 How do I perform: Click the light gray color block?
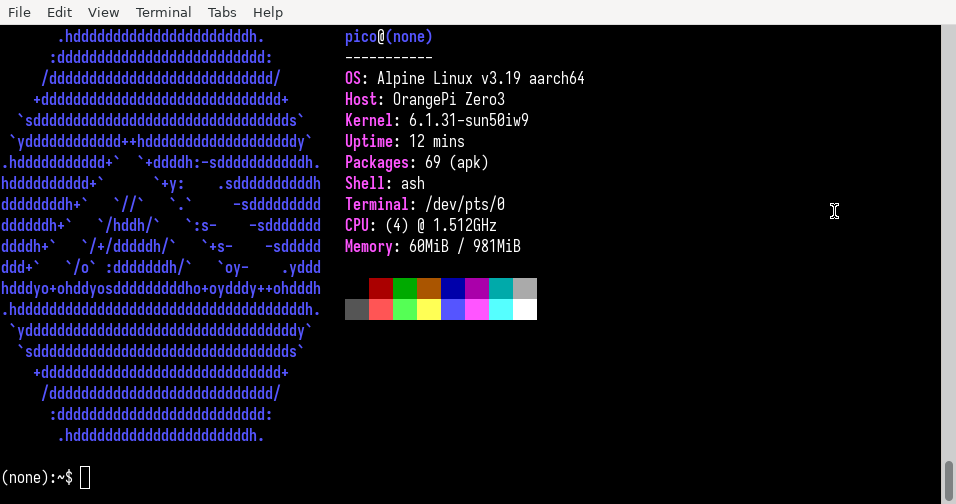525,288
